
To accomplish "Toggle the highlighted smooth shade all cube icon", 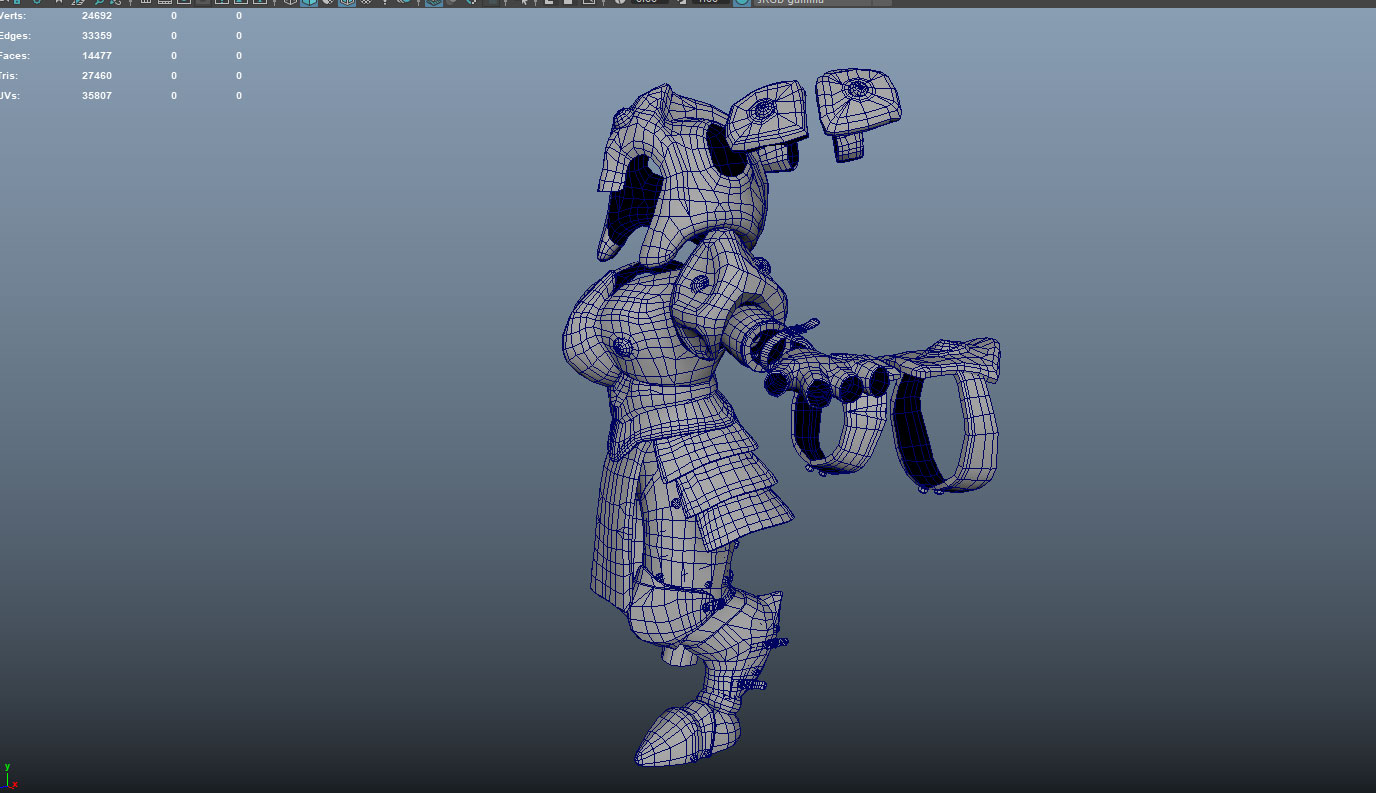I will coord(309,2).
